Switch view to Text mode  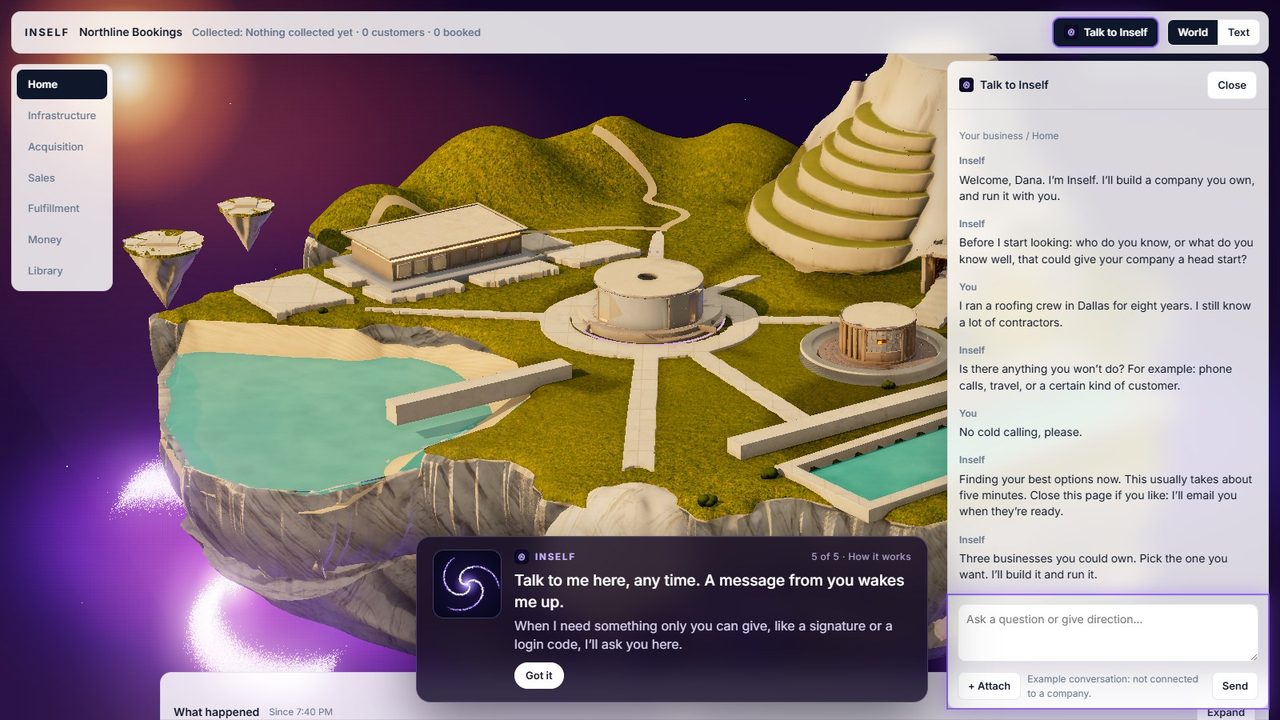(x=1239, y=32)
